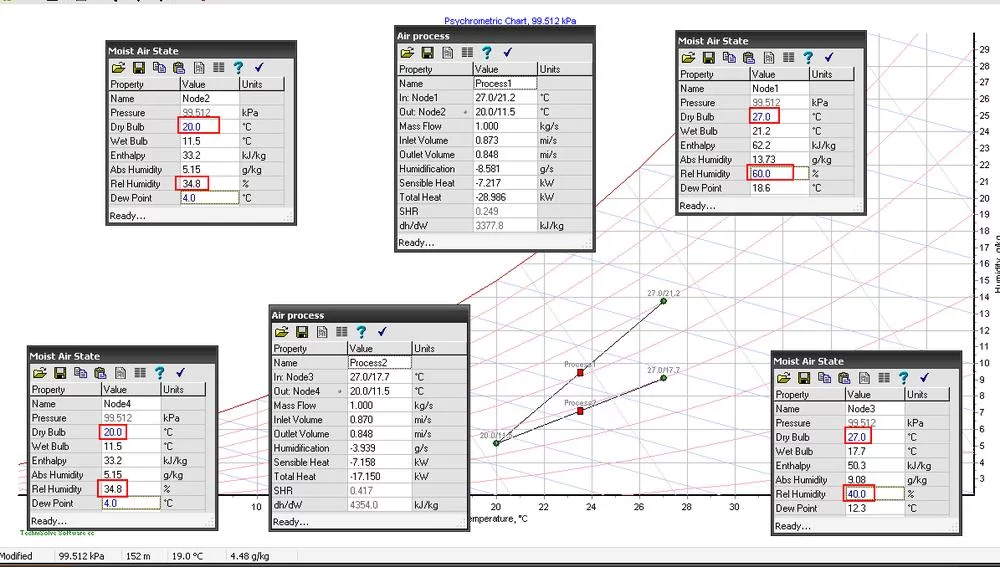Help question mark in Process2 panel
The width and height of the screenshot is (1000, 567).
click(362, 332)
